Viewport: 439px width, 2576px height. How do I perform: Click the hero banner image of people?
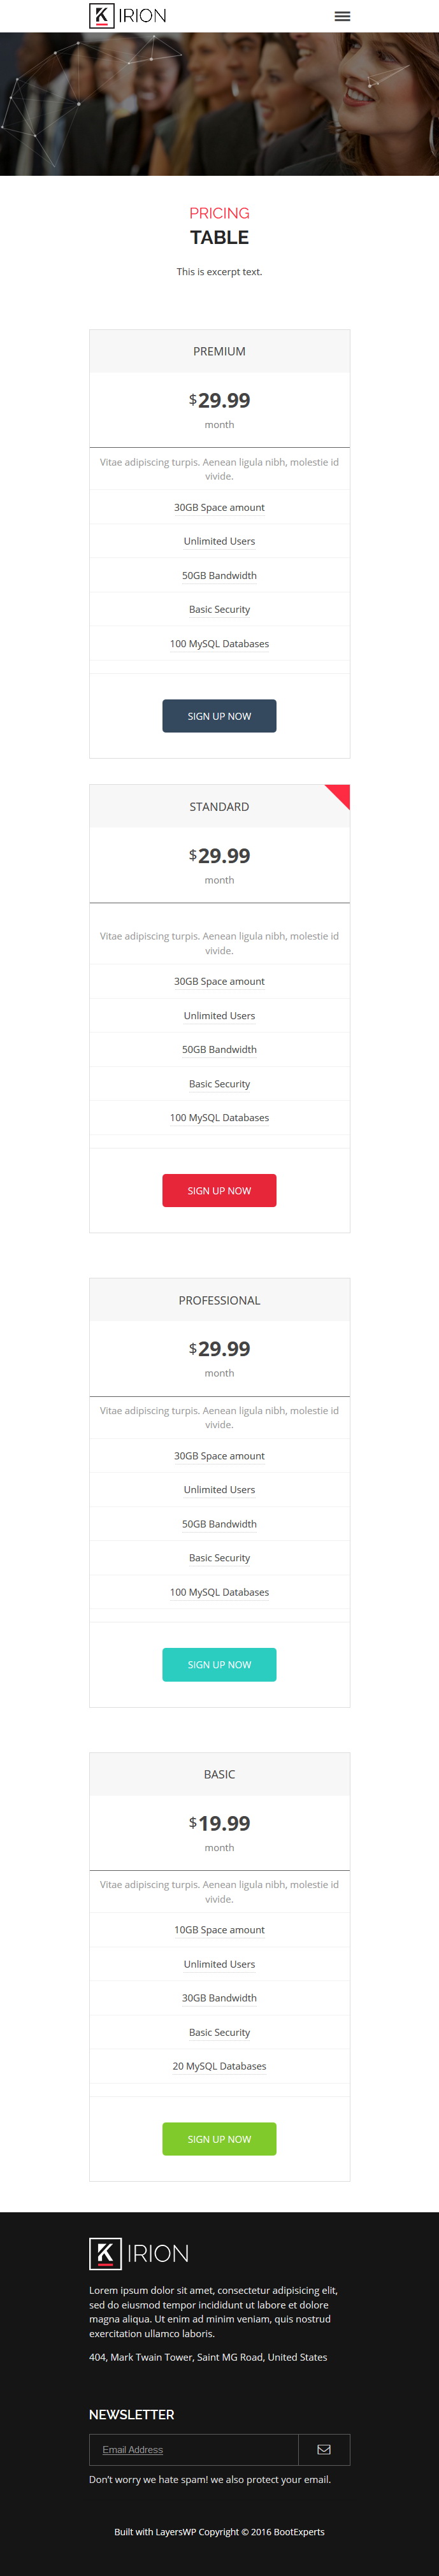tap(219, 104)
